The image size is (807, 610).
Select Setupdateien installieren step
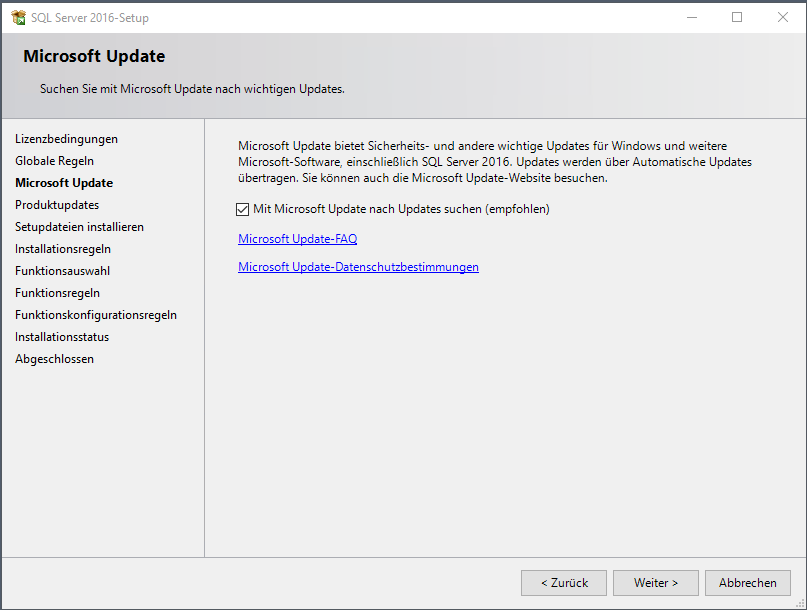click(79, 227)
